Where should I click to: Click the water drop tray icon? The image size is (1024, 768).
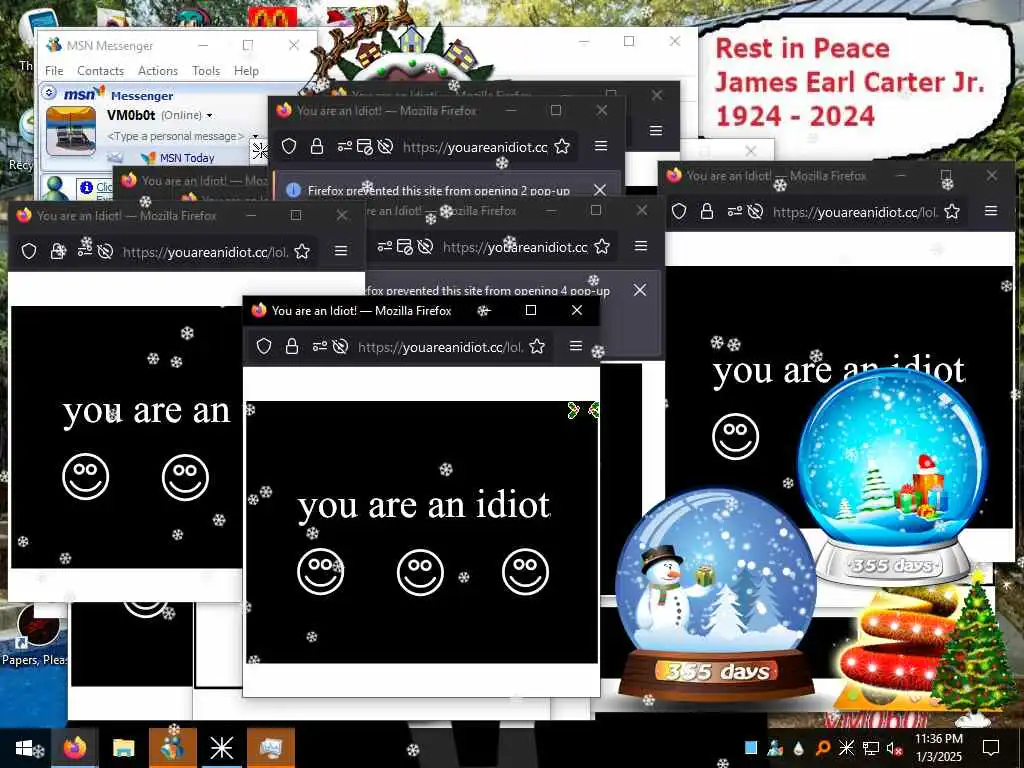[799, 748]
